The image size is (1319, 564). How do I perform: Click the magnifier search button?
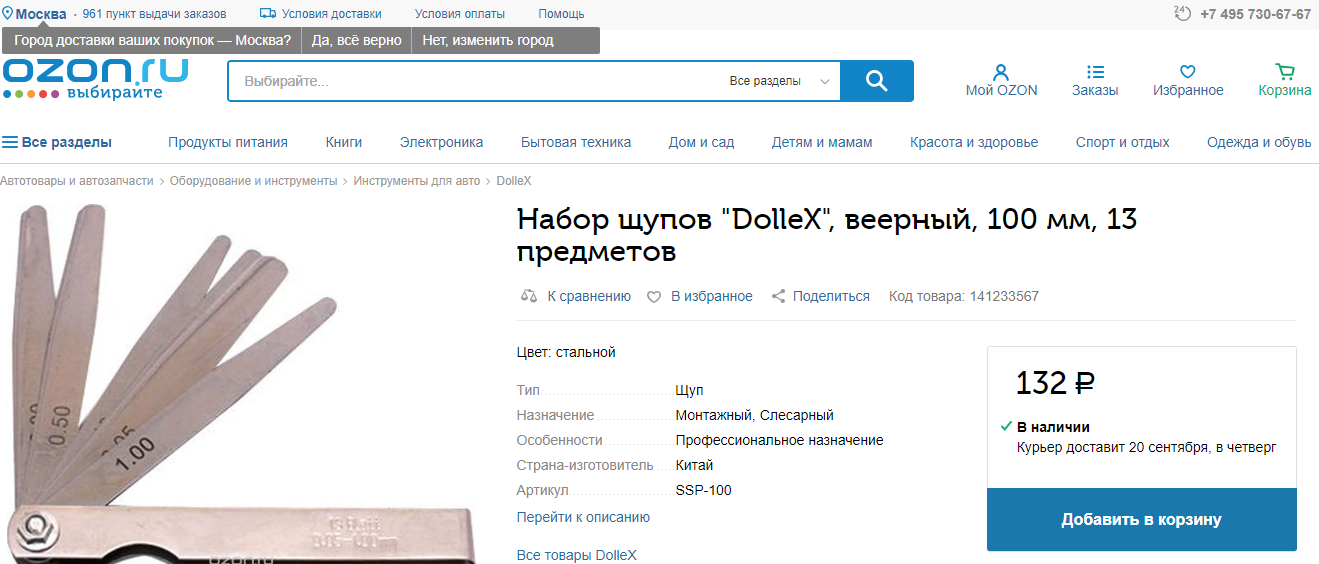tap(877, 81)
